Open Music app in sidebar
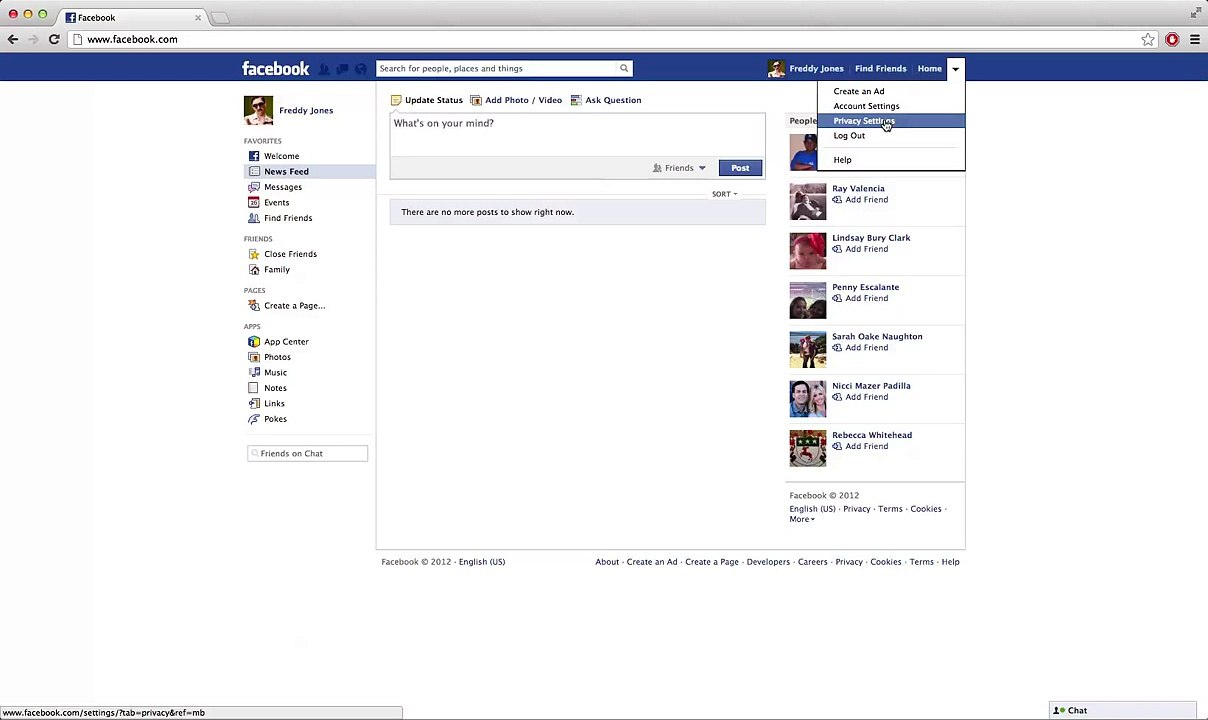Image resolution: width=1208 pixels, height=720 pixels. [x=275, y=373]
